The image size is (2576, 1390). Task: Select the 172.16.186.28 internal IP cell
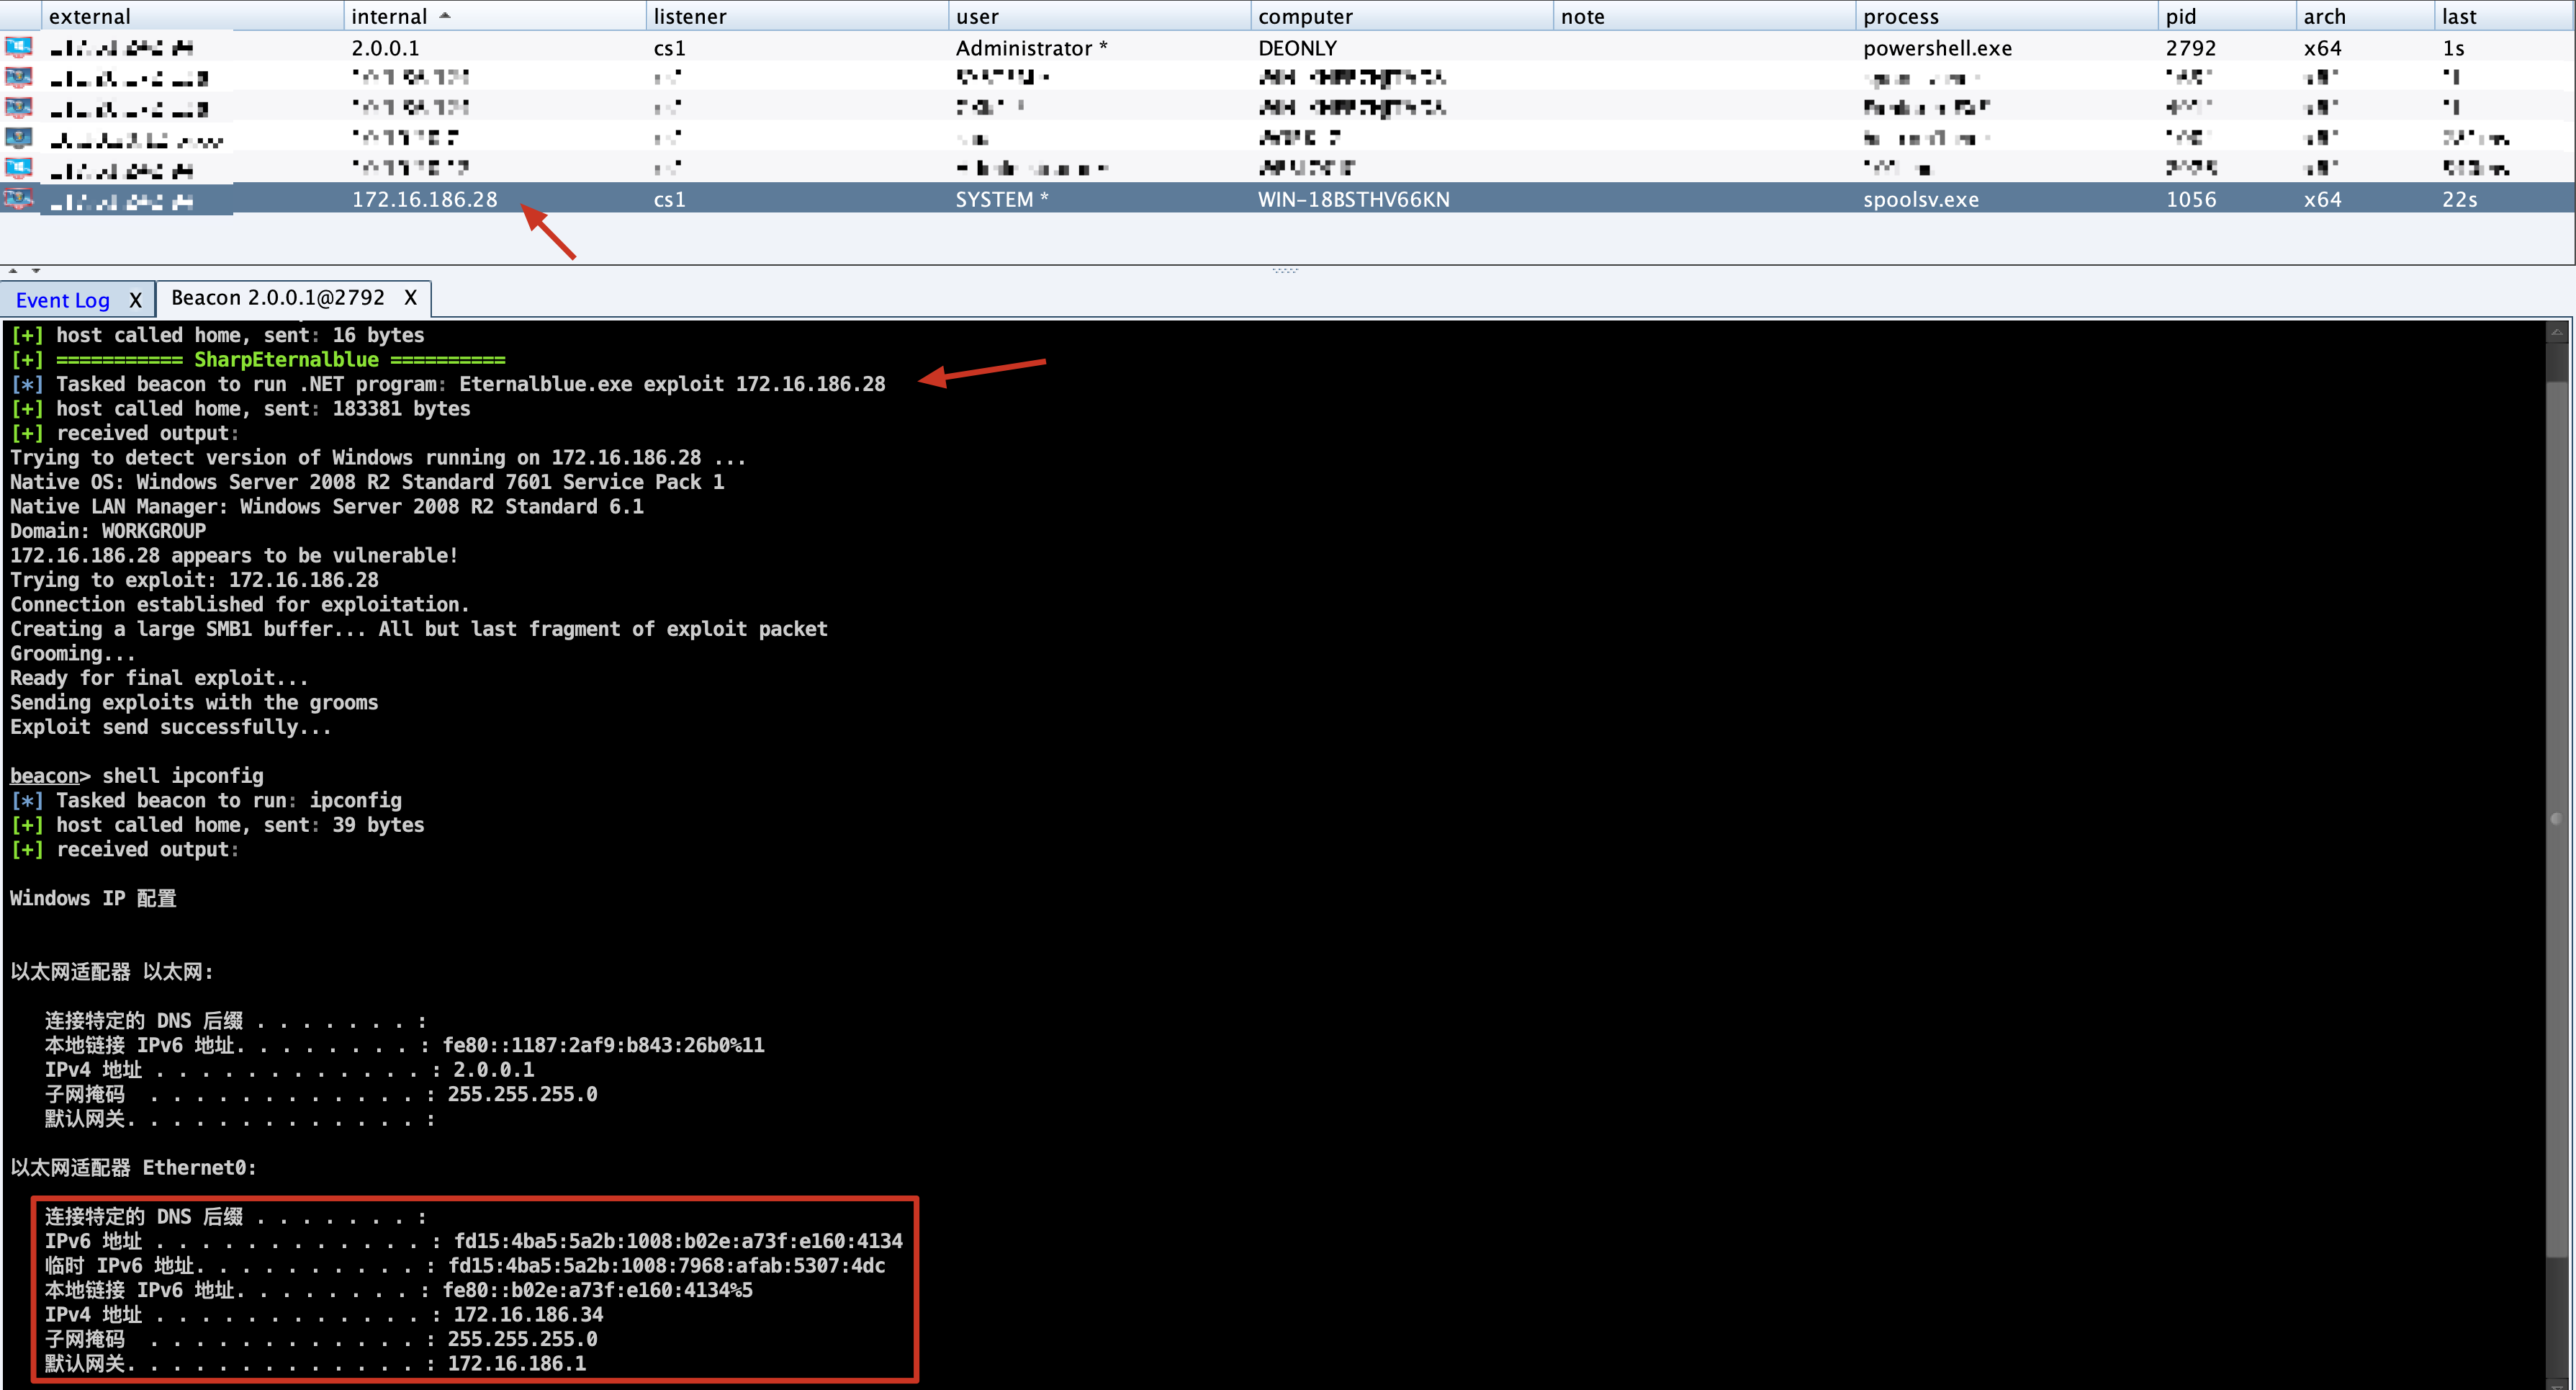(x=424, y=199)
